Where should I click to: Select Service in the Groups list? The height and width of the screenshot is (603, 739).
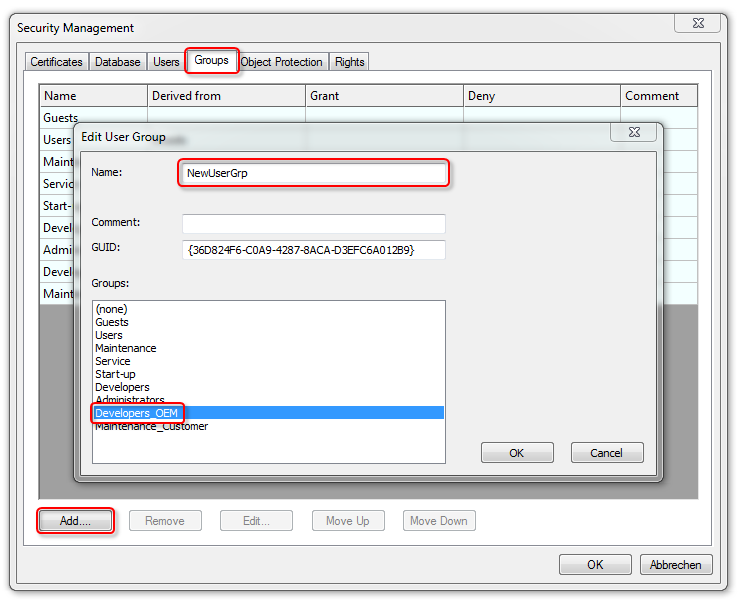(269, 361)
